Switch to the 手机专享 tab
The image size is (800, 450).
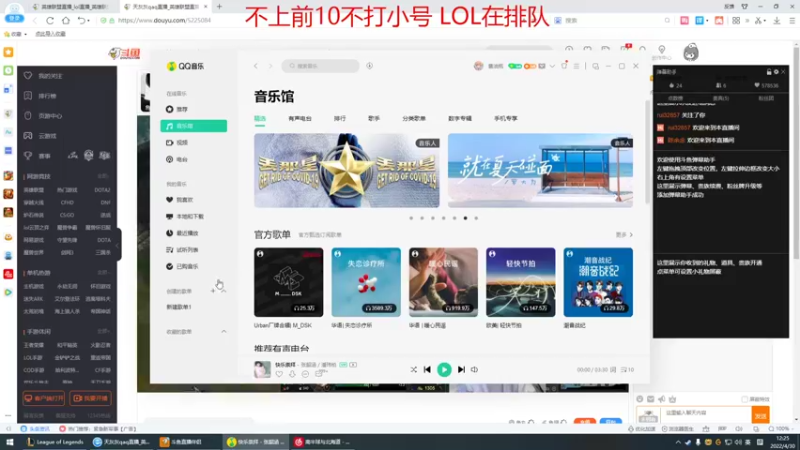506,118
